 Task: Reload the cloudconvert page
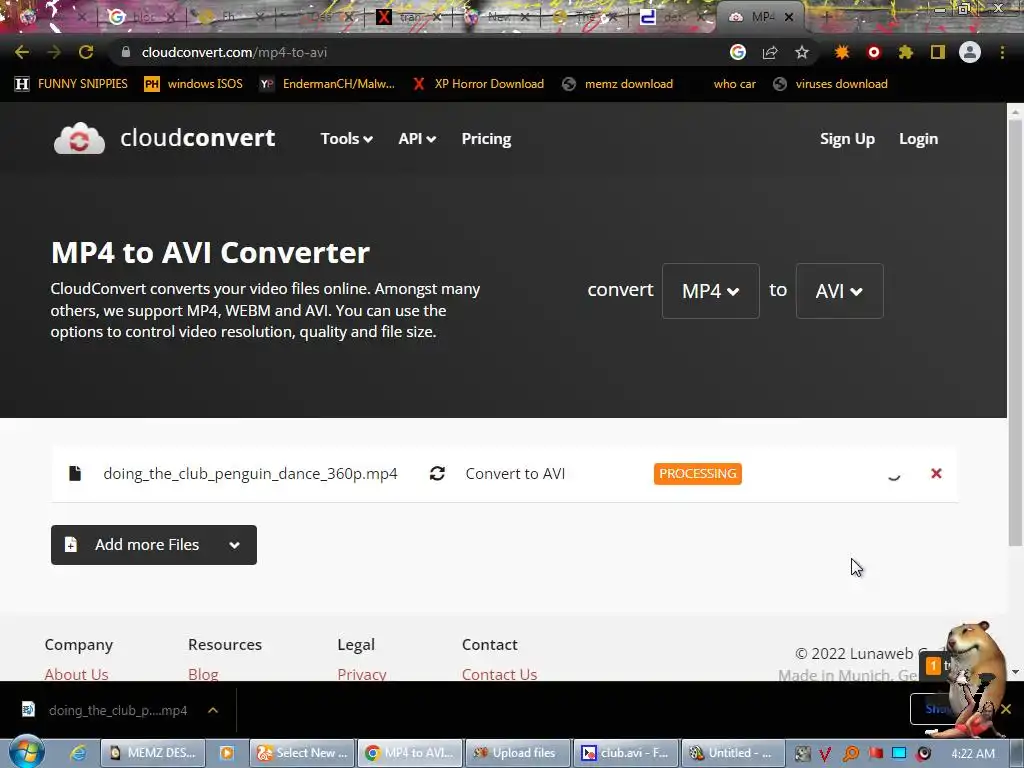click(x=86, y=52)
